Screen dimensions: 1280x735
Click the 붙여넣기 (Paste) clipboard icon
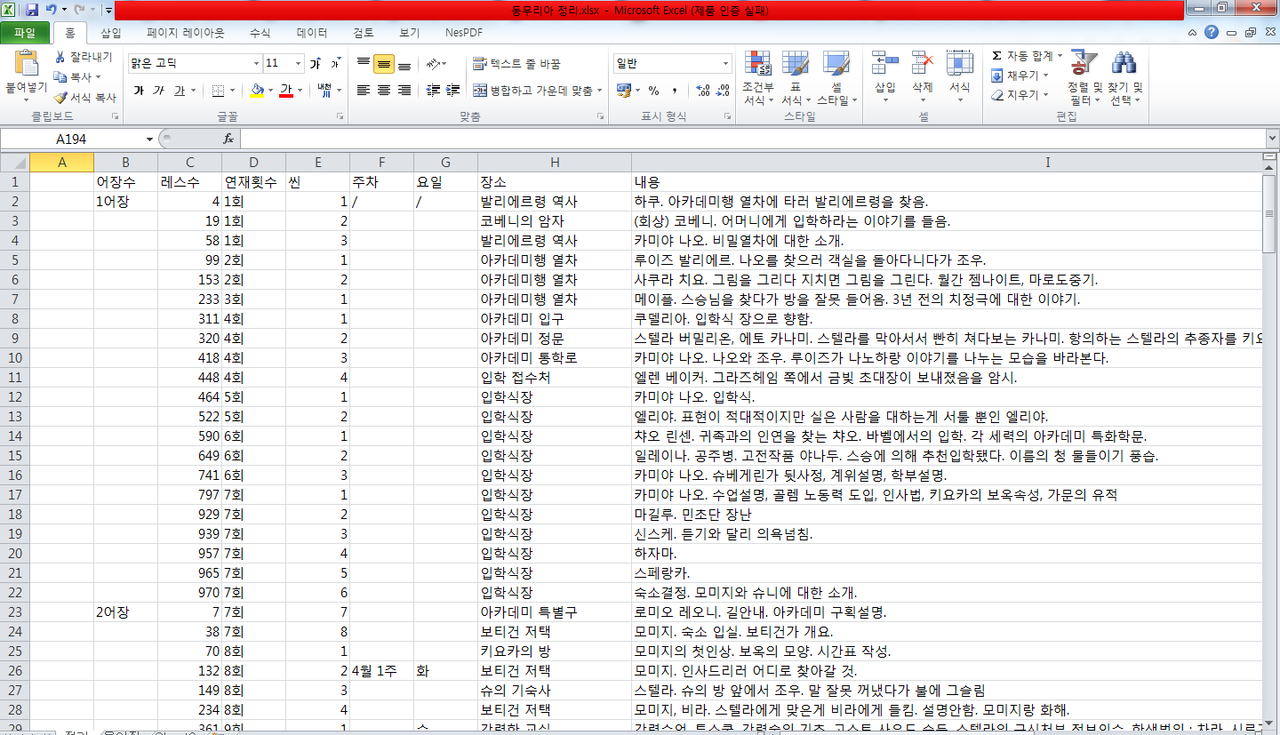(26, 66)
